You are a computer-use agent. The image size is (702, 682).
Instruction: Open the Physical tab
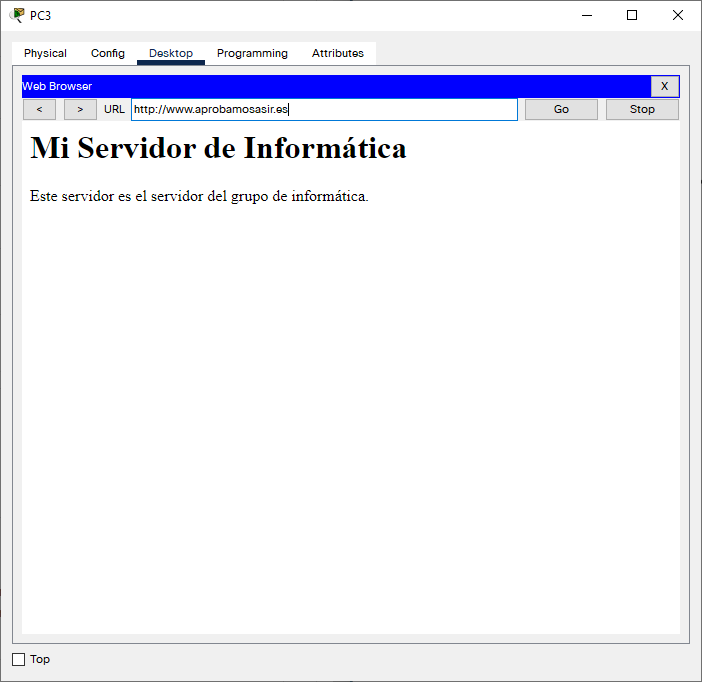(45, 53)
